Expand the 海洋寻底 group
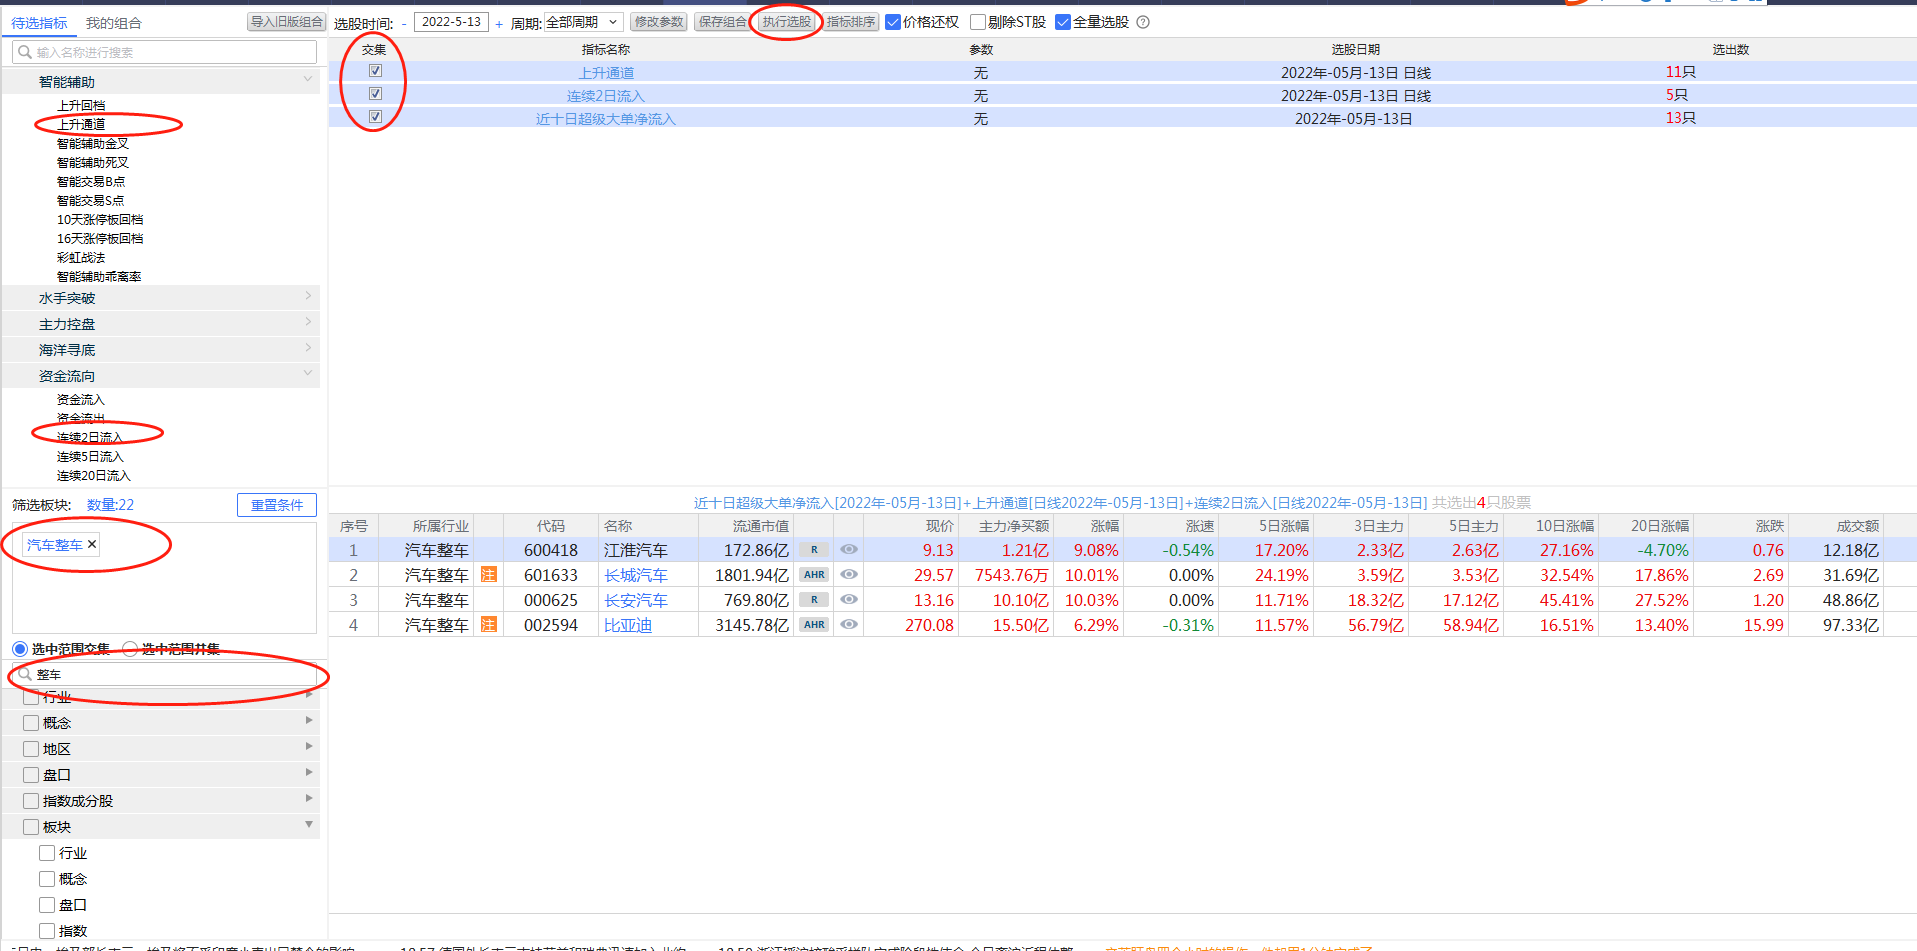1917x951 pixels. click(x=308, y=348)
